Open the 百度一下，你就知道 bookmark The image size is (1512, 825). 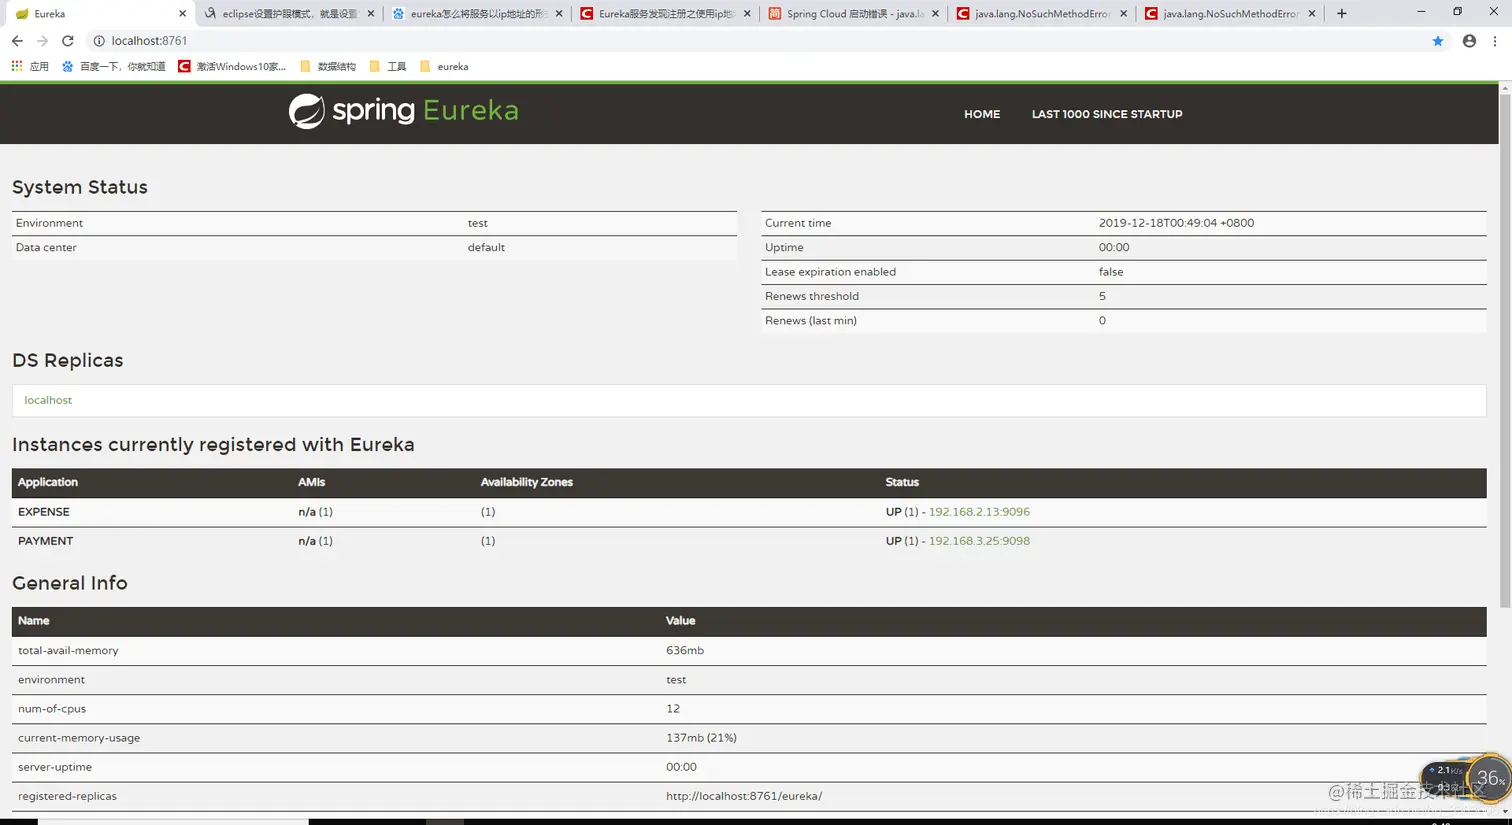[113, 66]
